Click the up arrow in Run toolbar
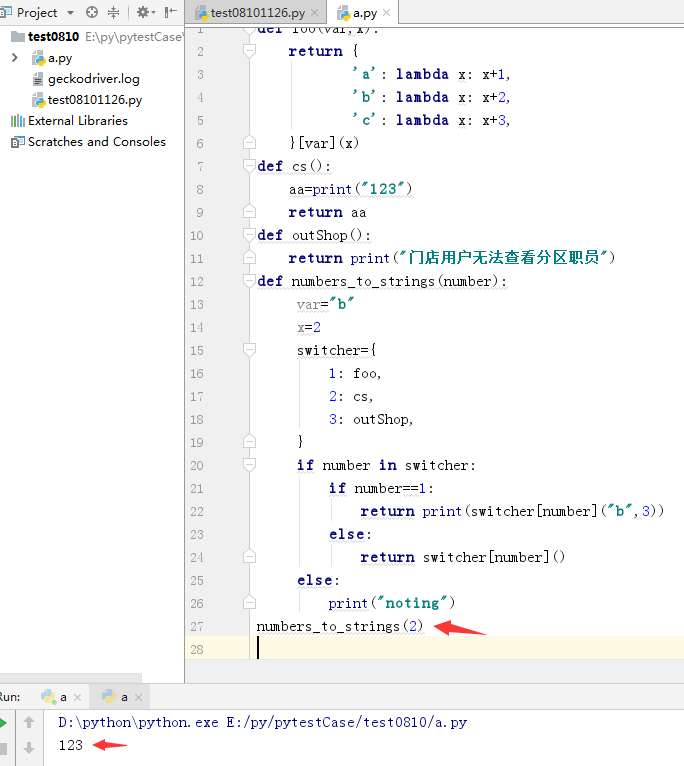This screenshot has height=766, width=684. 29,722
